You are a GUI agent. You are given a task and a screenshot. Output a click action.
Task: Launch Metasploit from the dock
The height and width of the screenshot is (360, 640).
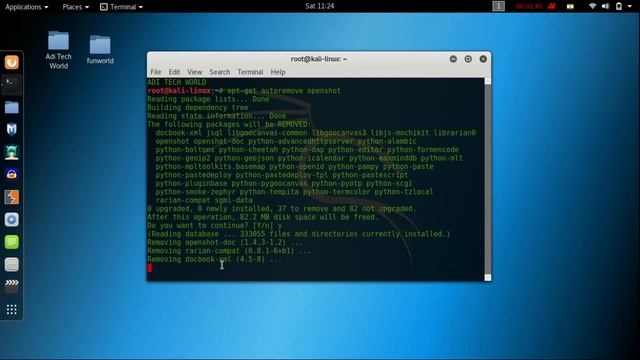[11, 129]
